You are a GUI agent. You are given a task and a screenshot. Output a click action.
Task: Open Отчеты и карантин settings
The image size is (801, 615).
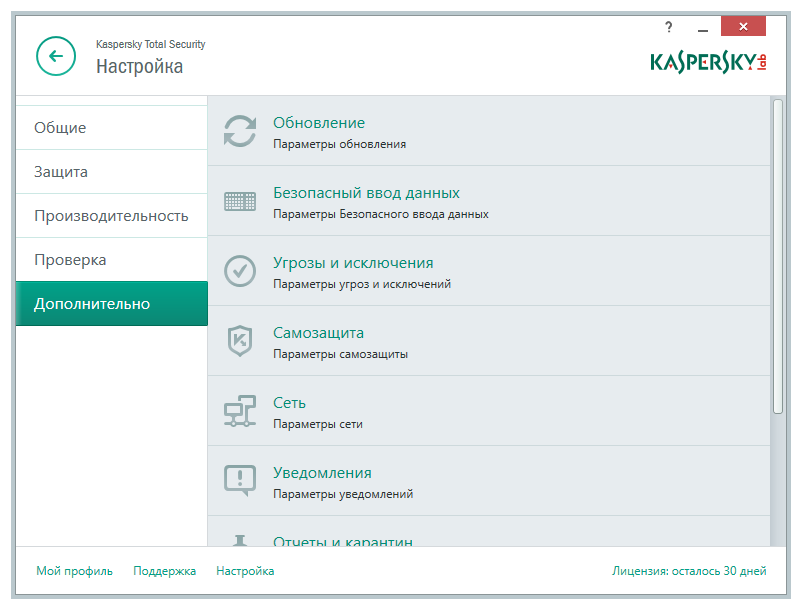pos(343,541)
